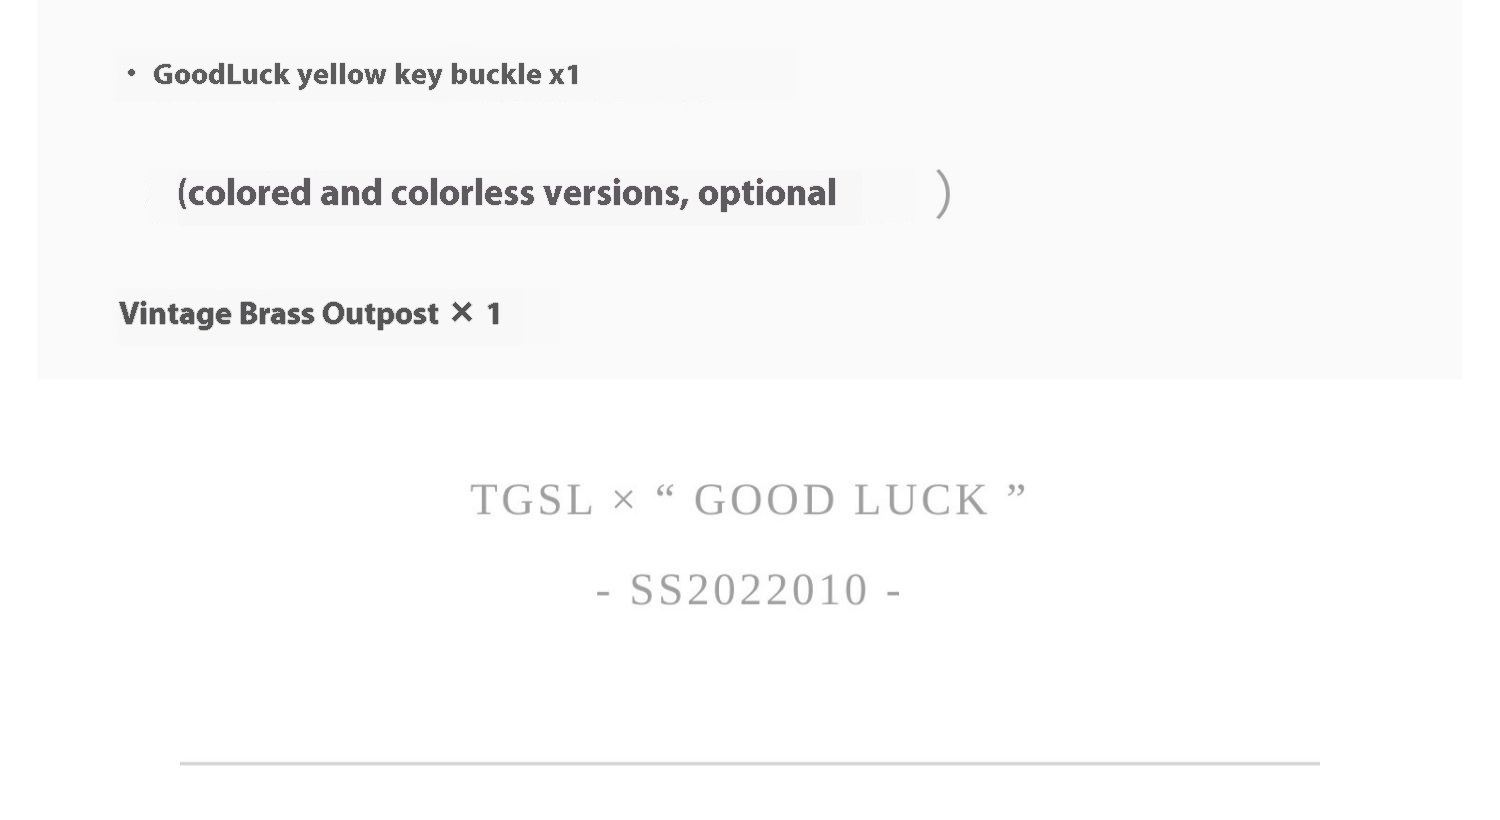Image resolution: width=1500 pixels, height=820 pixels.
Task: Click the × symbol after Outpost
Action: click(461, 313)
